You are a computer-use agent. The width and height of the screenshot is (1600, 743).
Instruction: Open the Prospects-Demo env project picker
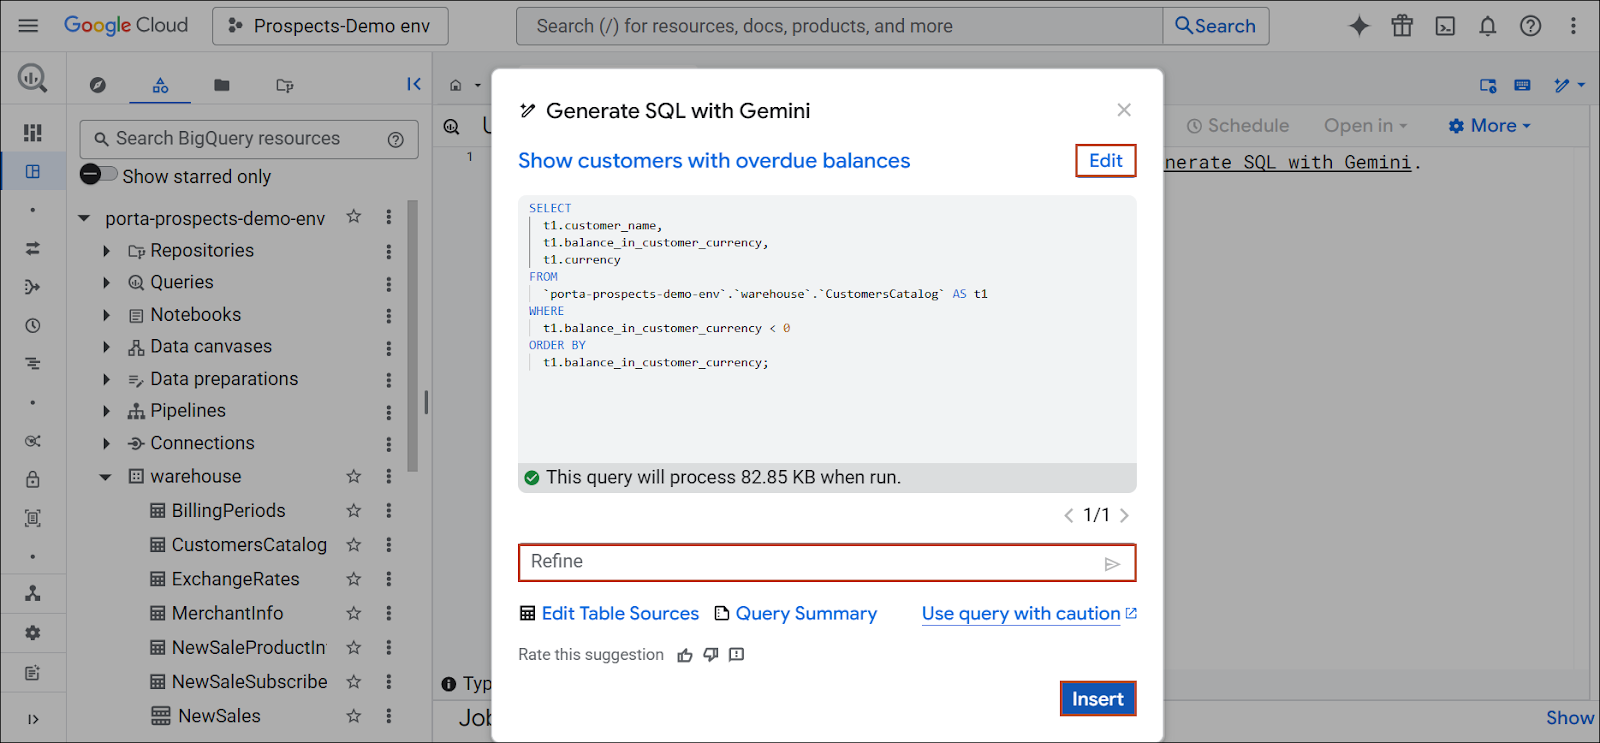(330, 26)
